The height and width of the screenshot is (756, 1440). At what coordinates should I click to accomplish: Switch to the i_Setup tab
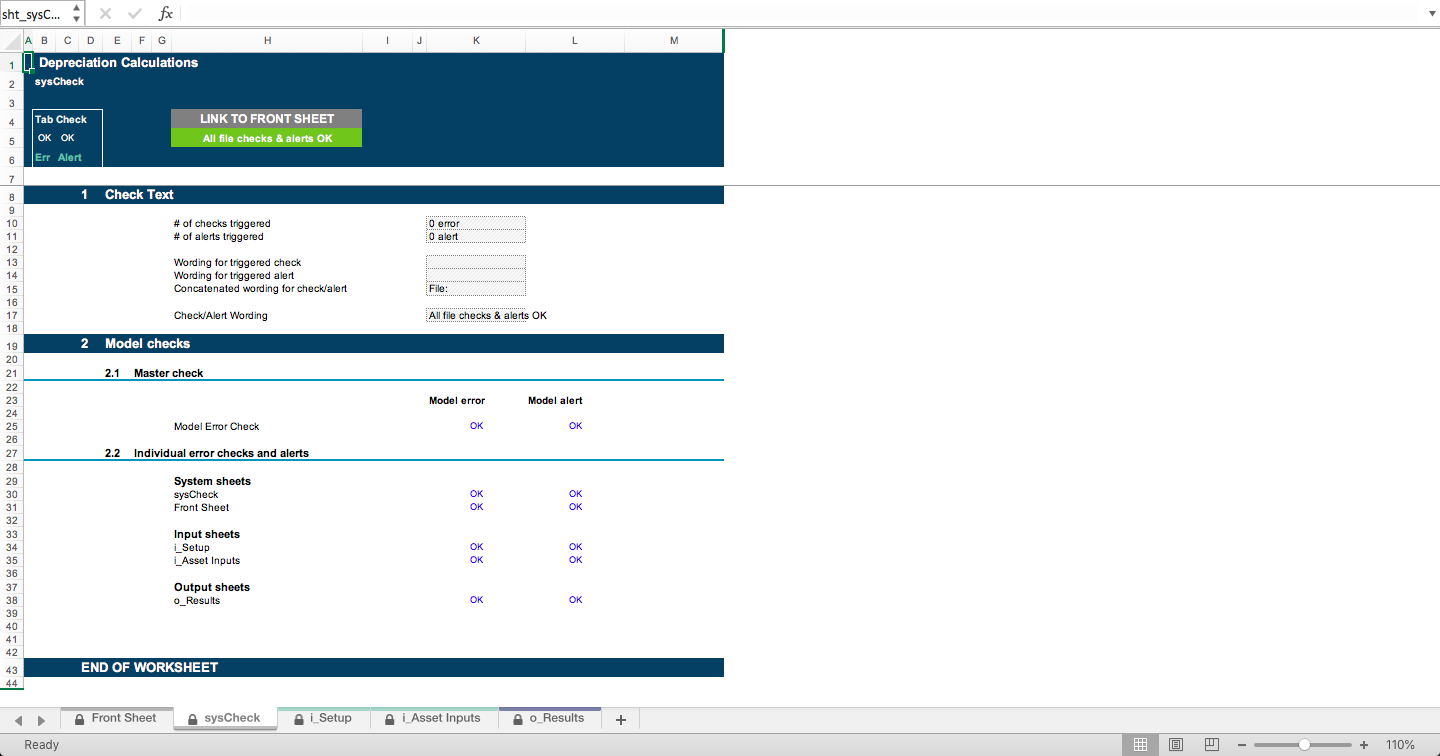322,718
